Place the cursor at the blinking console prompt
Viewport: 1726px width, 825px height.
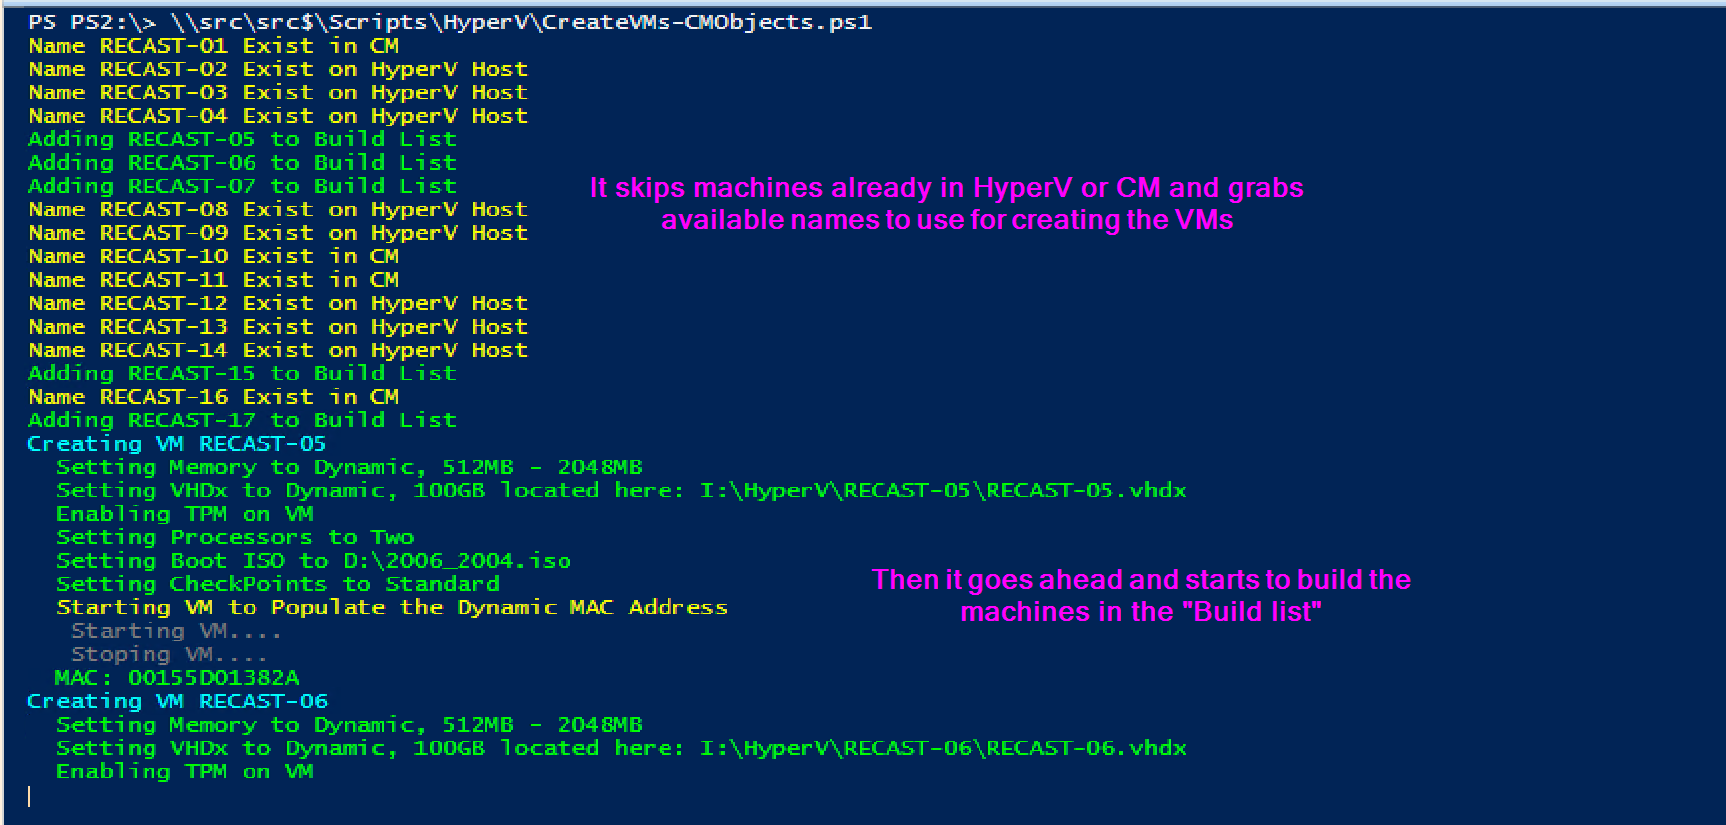[x=29, y=796]
